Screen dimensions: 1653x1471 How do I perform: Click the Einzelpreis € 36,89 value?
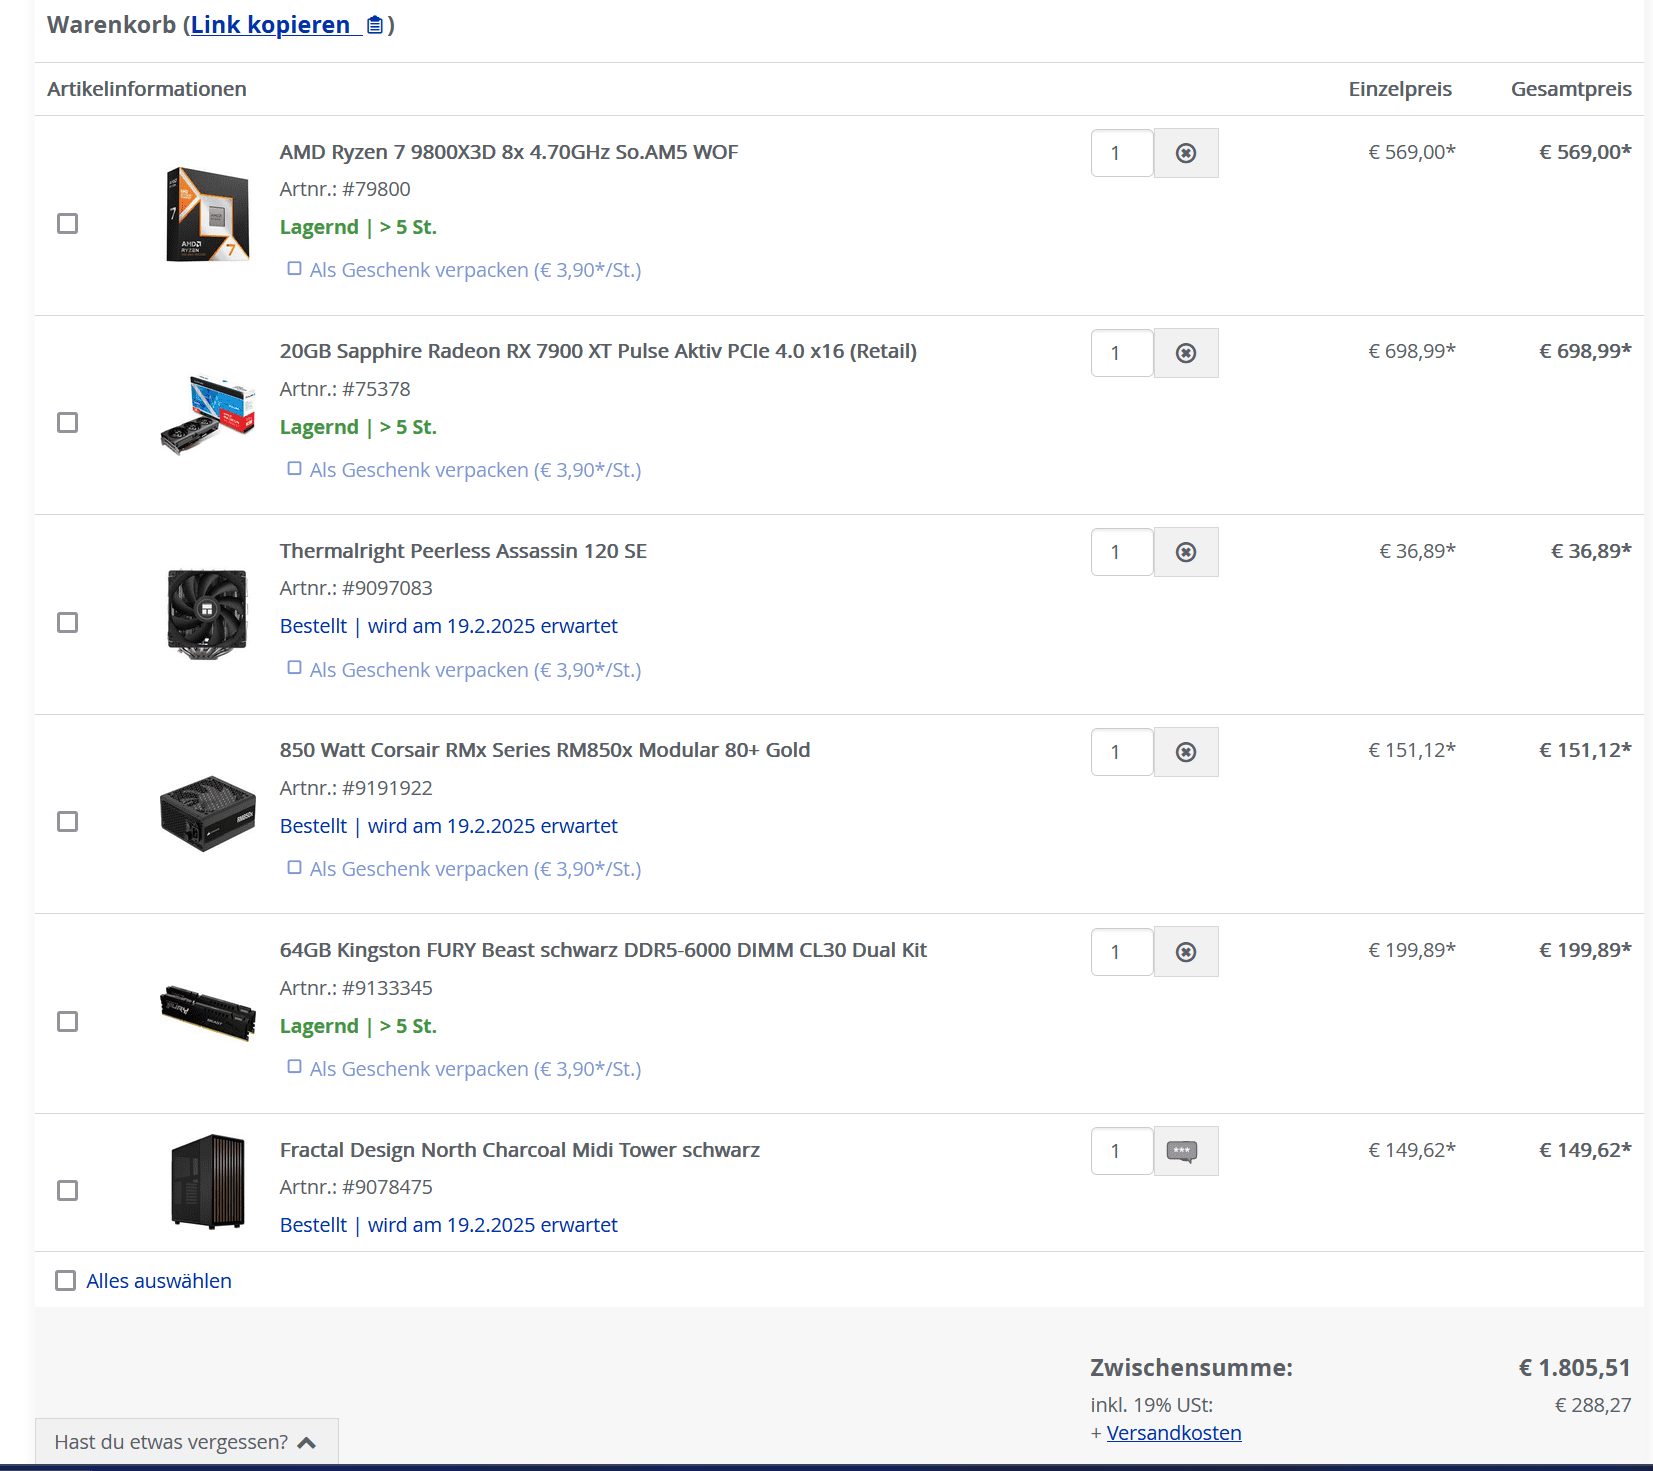click(1418, 551)
